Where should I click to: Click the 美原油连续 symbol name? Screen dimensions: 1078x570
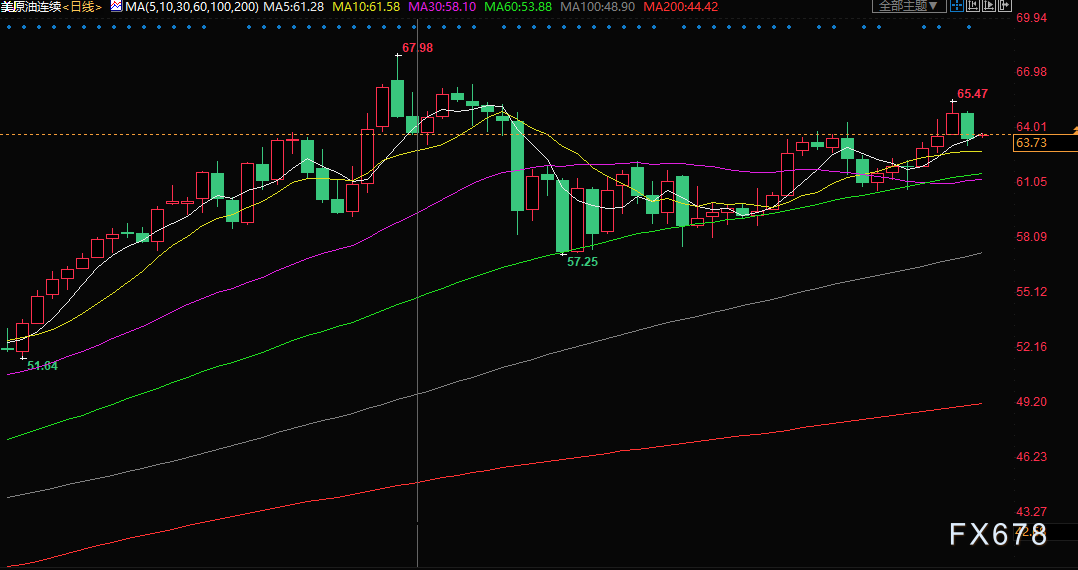point(31,7)
